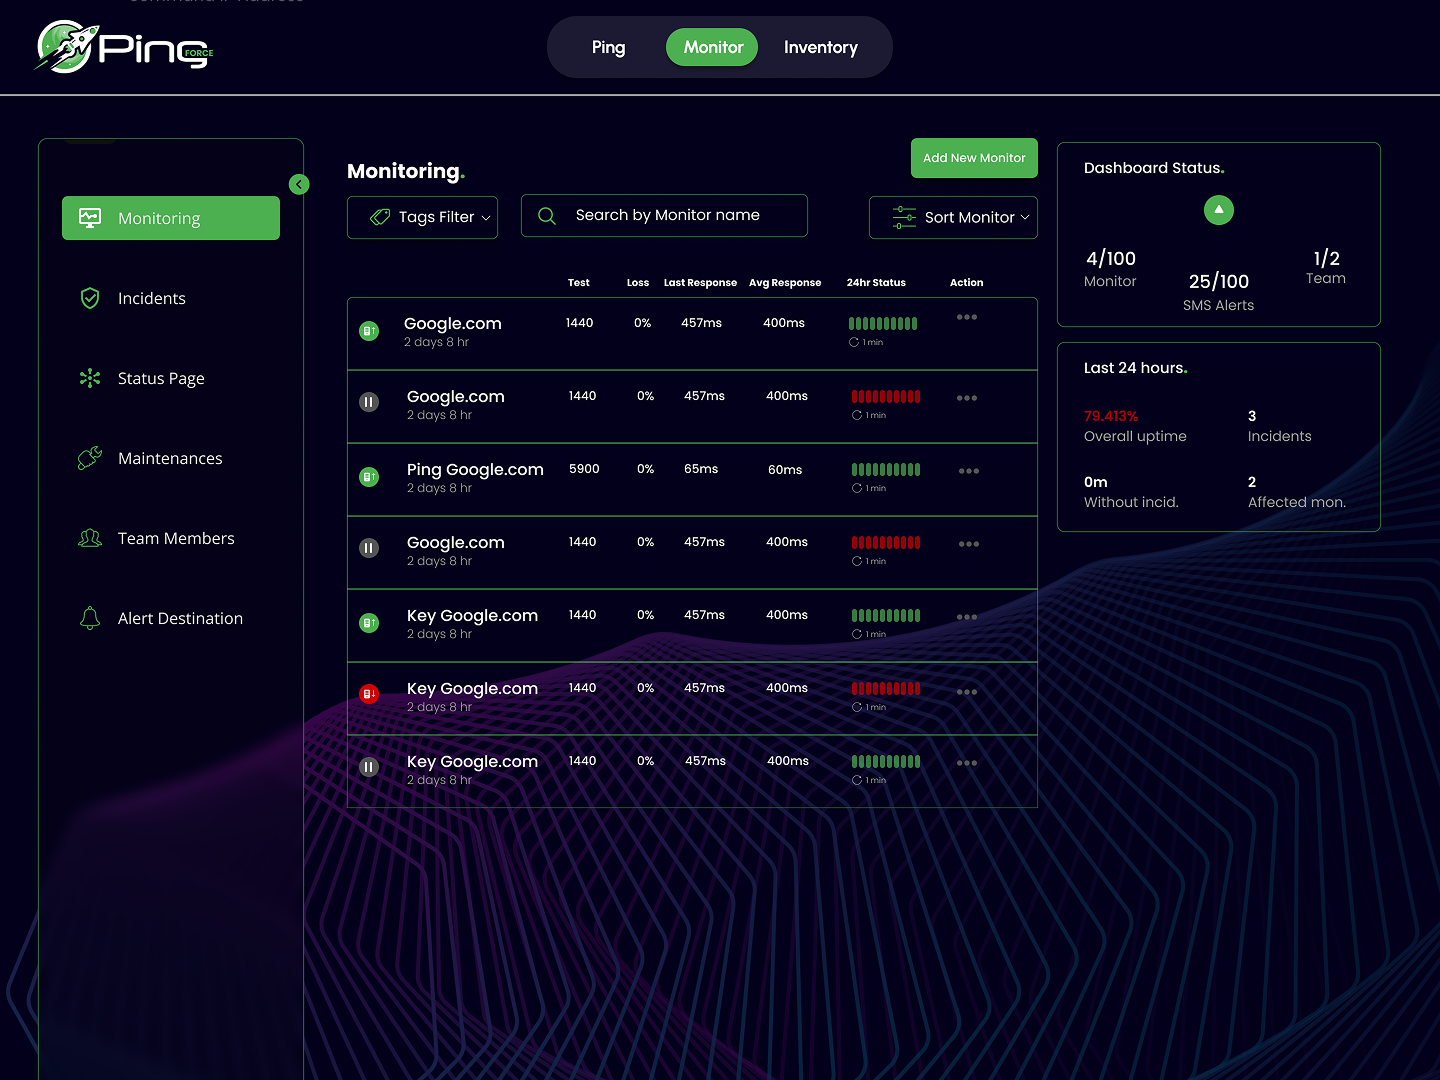Open the first active Google.com monitor name
The image size is (1440, 1080).
tap(452, 323)
